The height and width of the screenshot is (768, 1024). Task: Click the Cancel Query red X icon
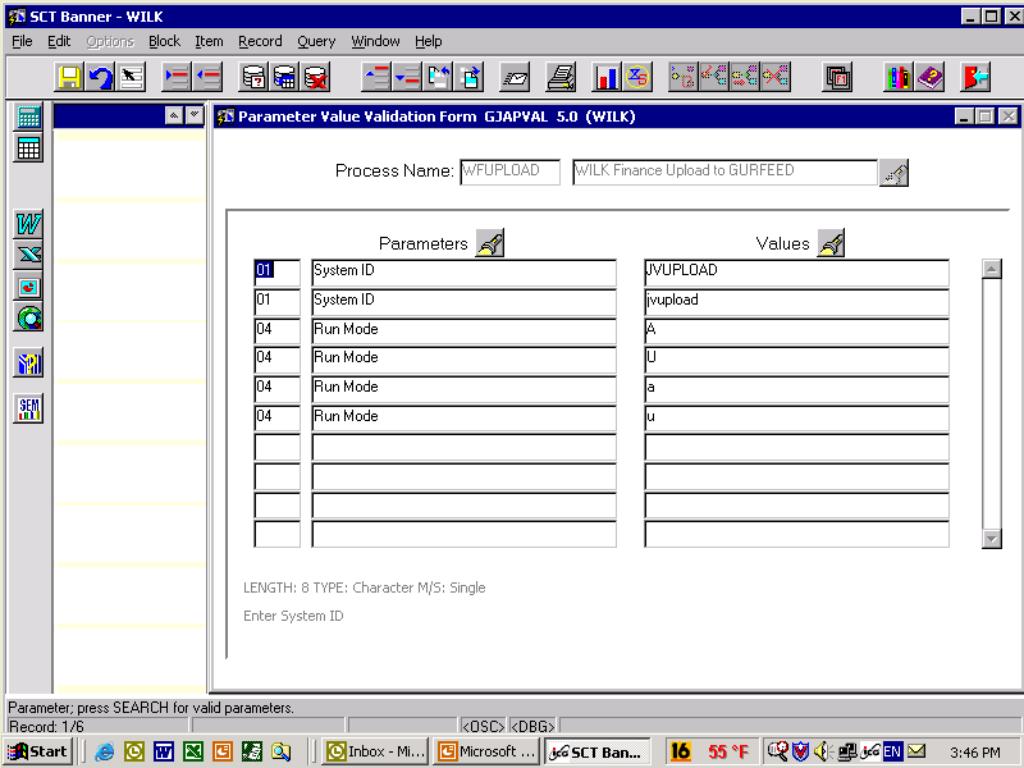click(316, 77)
